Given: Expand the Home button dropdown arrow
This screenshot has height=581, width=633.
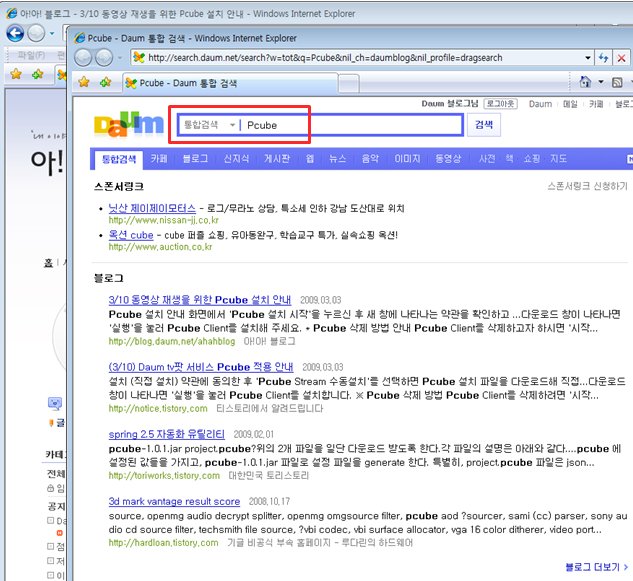Looking at the screenshot, I should click(x=601, y=82).
